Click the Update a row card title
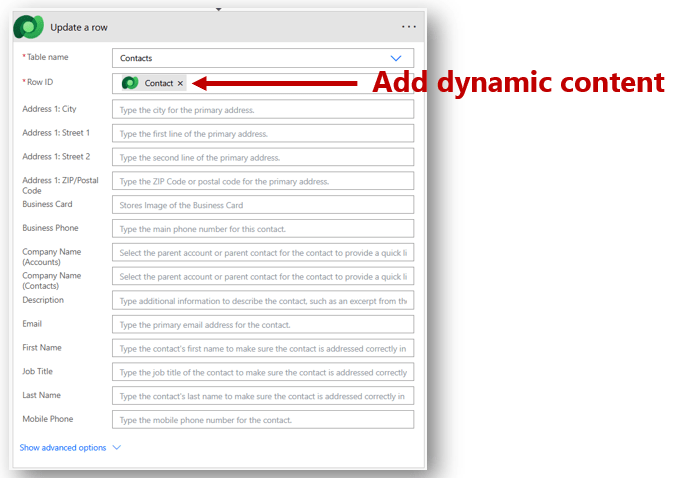The image size is (676, 478). pyautogui.click(x=79, y=27)
